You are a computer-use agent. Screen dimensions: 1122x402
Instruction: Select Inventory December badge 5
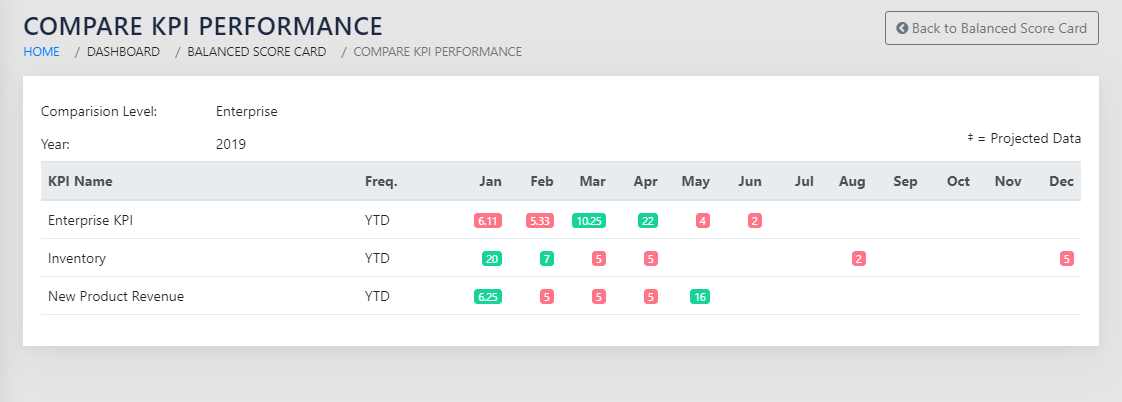tap(1066, 258)
